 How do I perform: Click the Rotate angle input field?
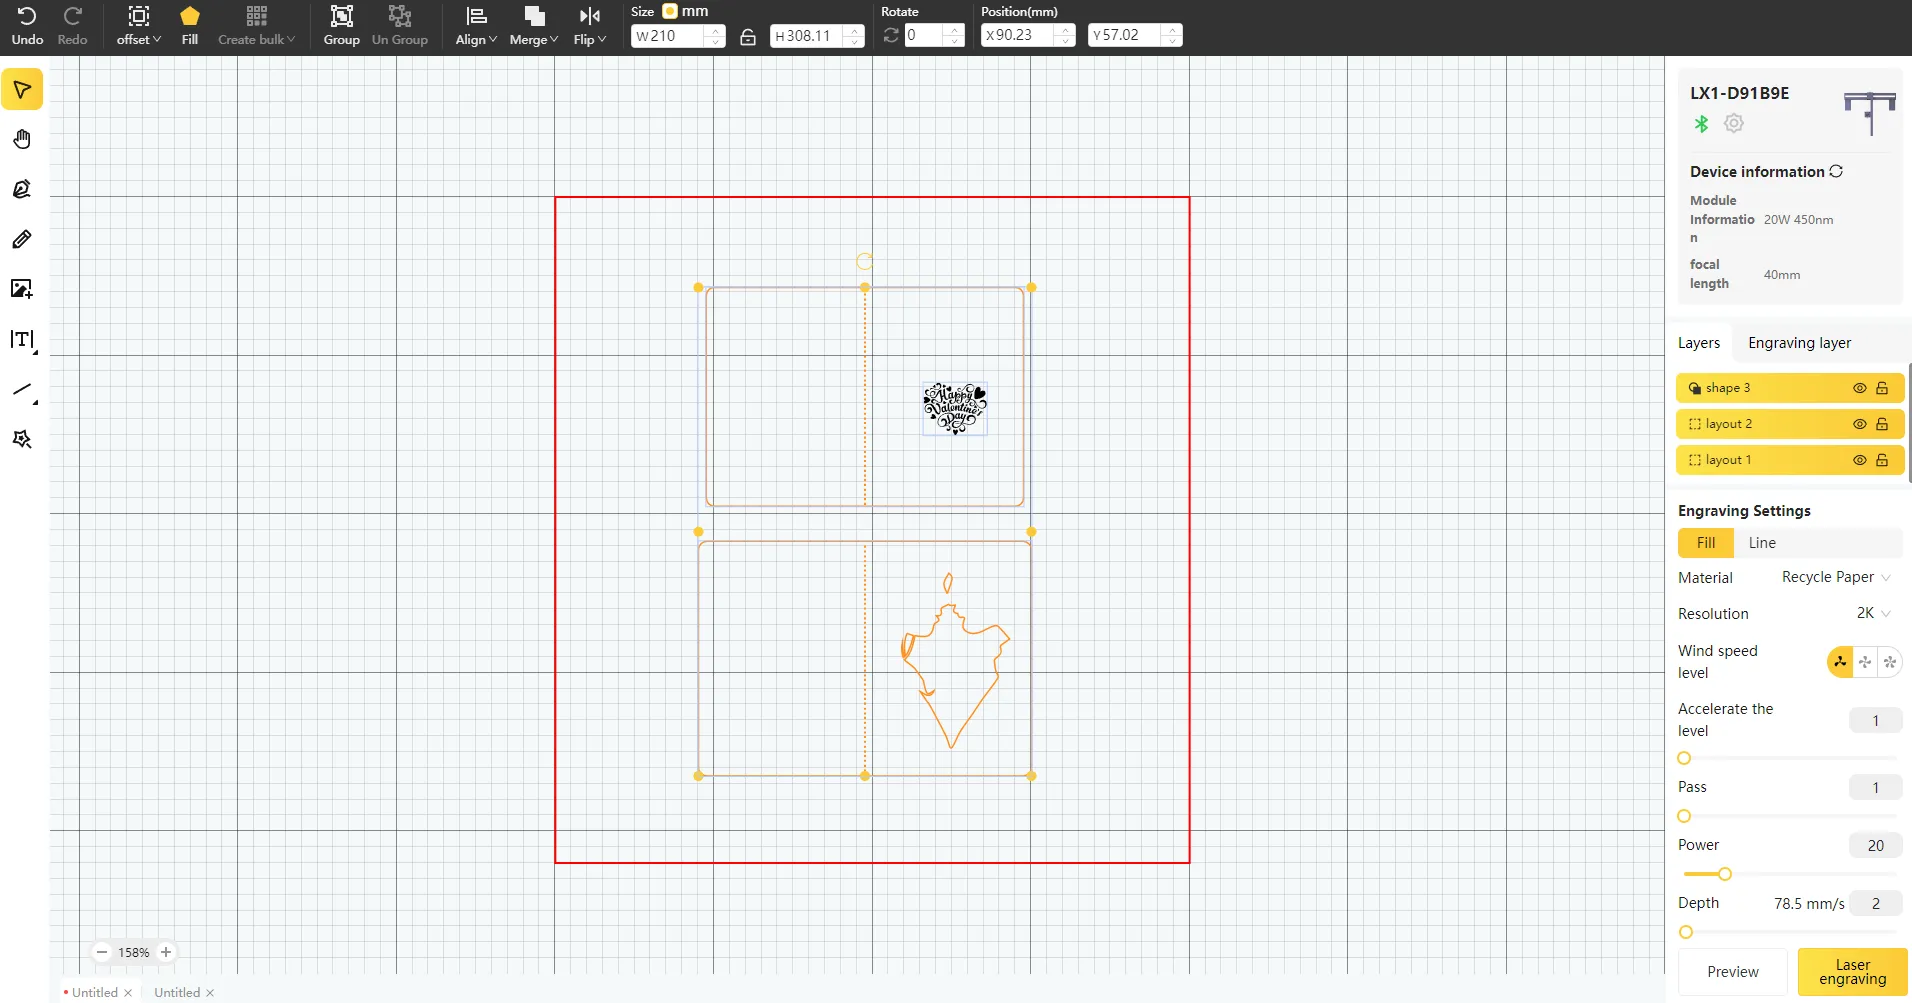(925, 35)
